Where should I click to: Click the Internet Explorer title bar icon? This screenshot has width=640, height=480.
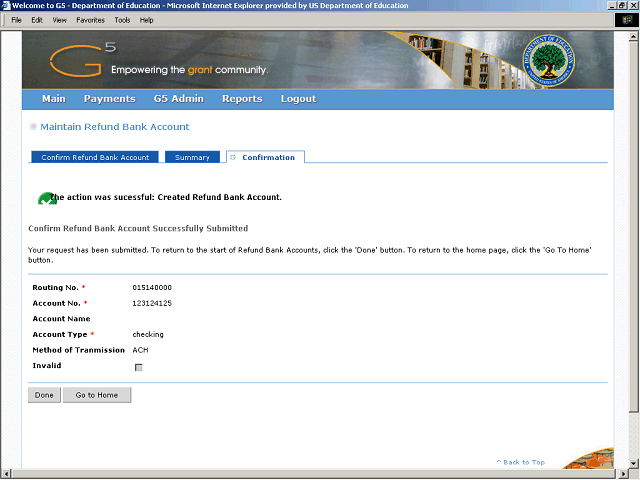point(5,5)
